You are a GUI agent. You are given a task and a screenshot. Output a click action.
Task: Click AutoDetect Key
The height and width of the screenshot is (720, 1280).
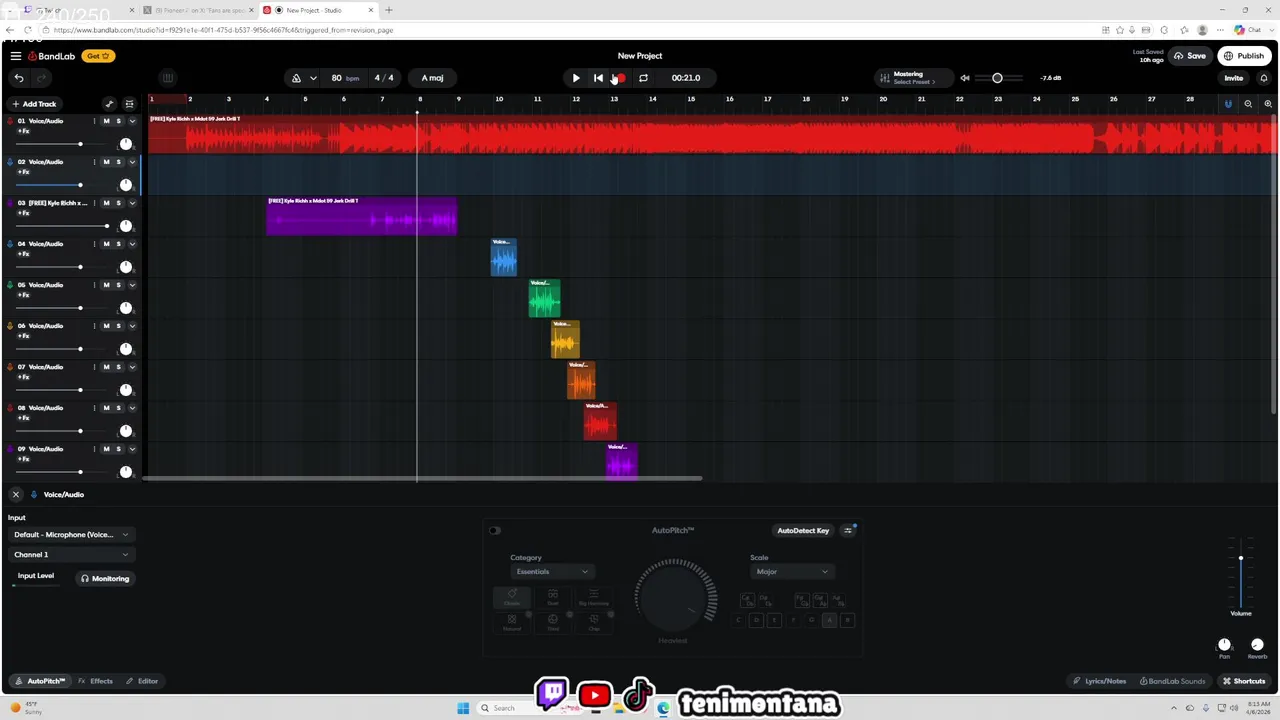[803, 530]
